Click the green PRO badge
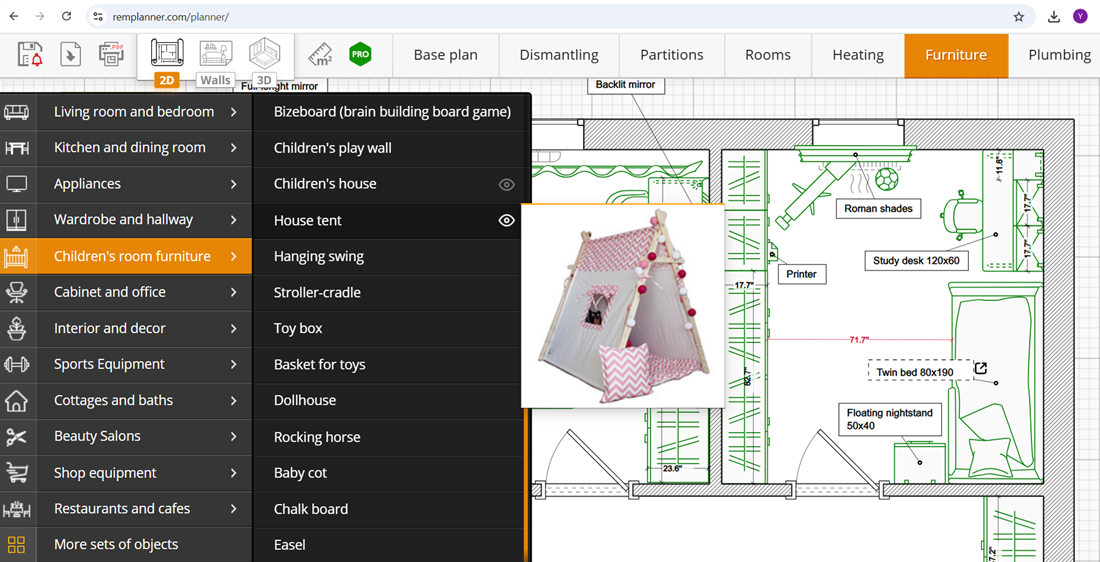This screenshot has width=1100, height=562. point(360,54)
